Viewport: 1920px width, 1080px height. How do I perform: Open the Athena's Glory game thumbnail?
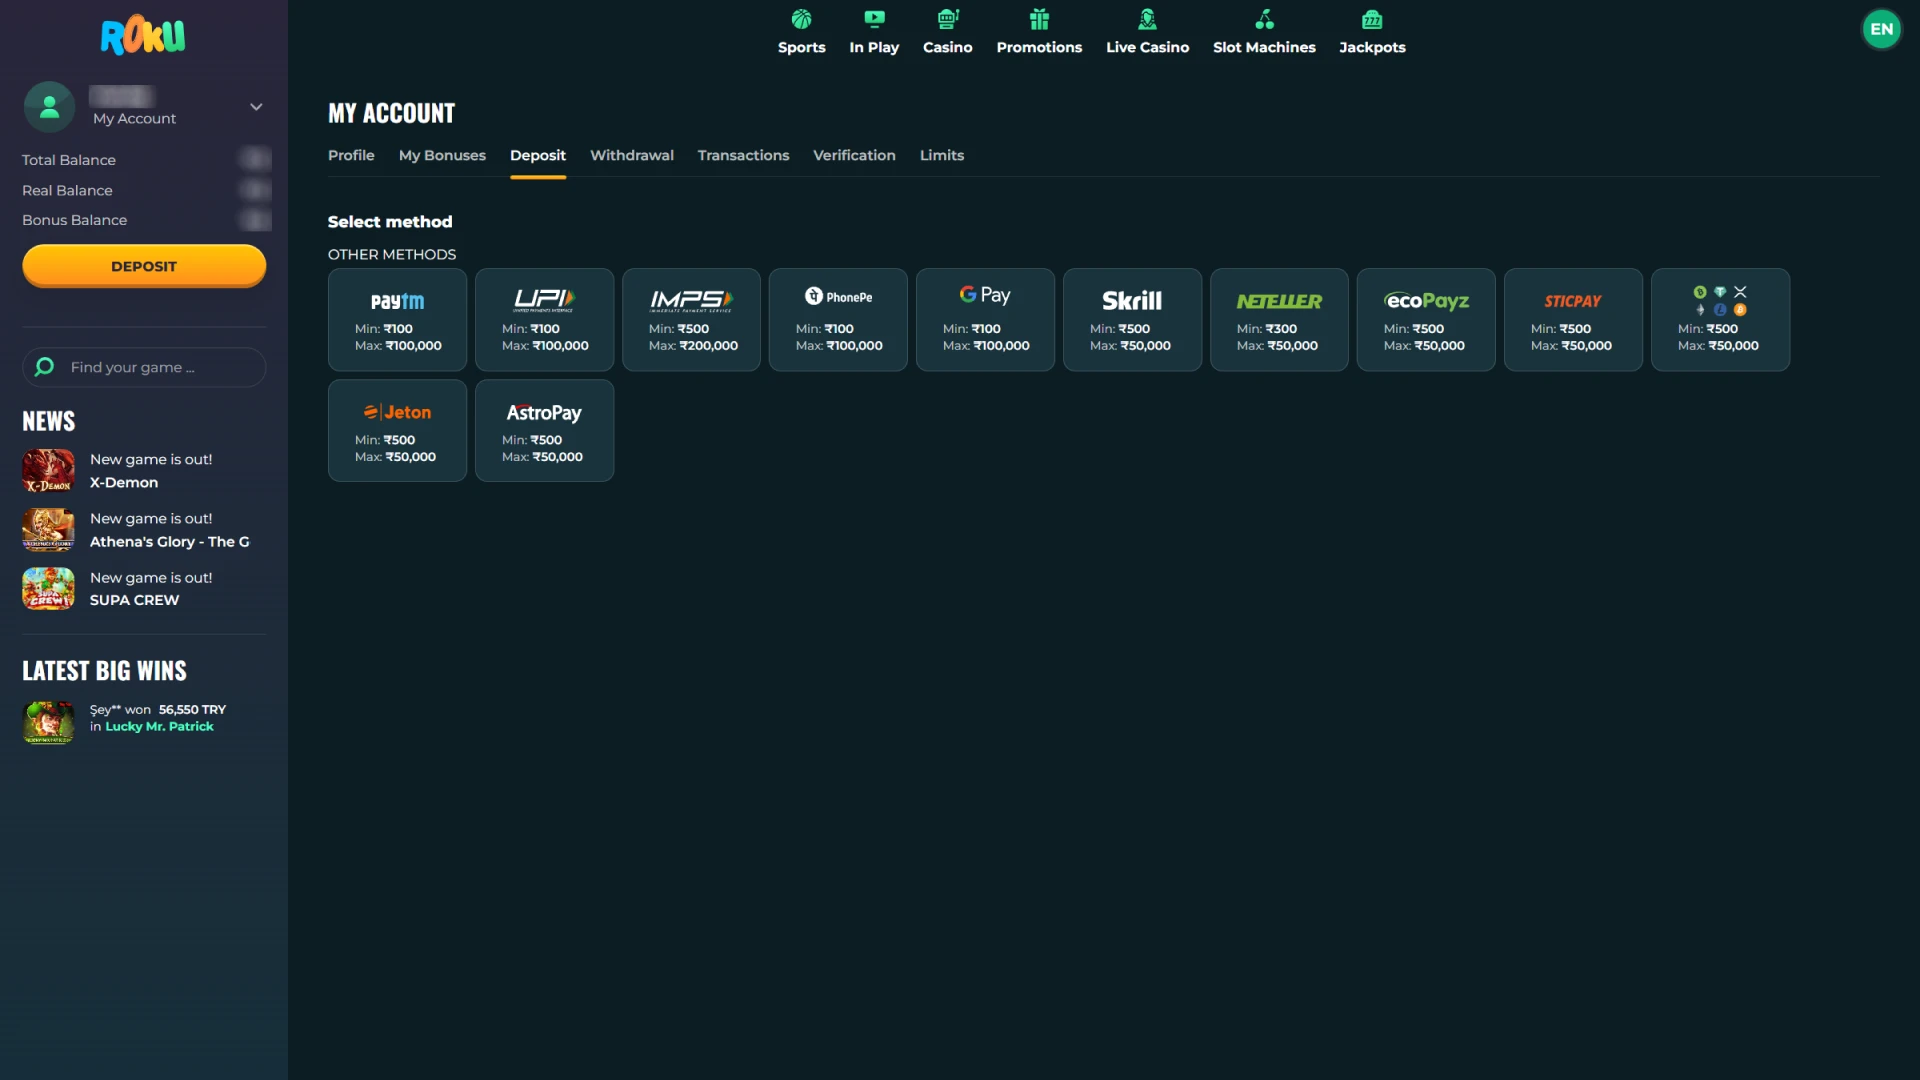coord(48,530)
